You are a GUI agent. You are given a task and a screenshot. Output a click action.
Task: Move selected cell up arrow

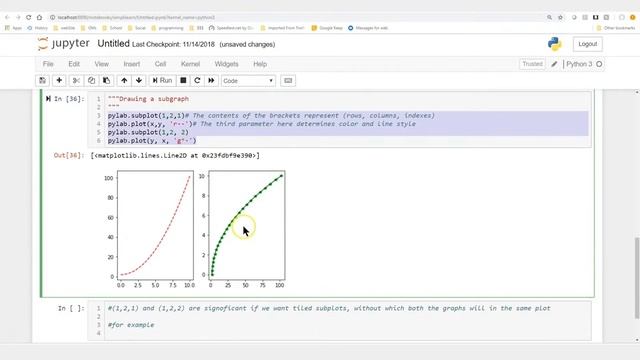124,80
